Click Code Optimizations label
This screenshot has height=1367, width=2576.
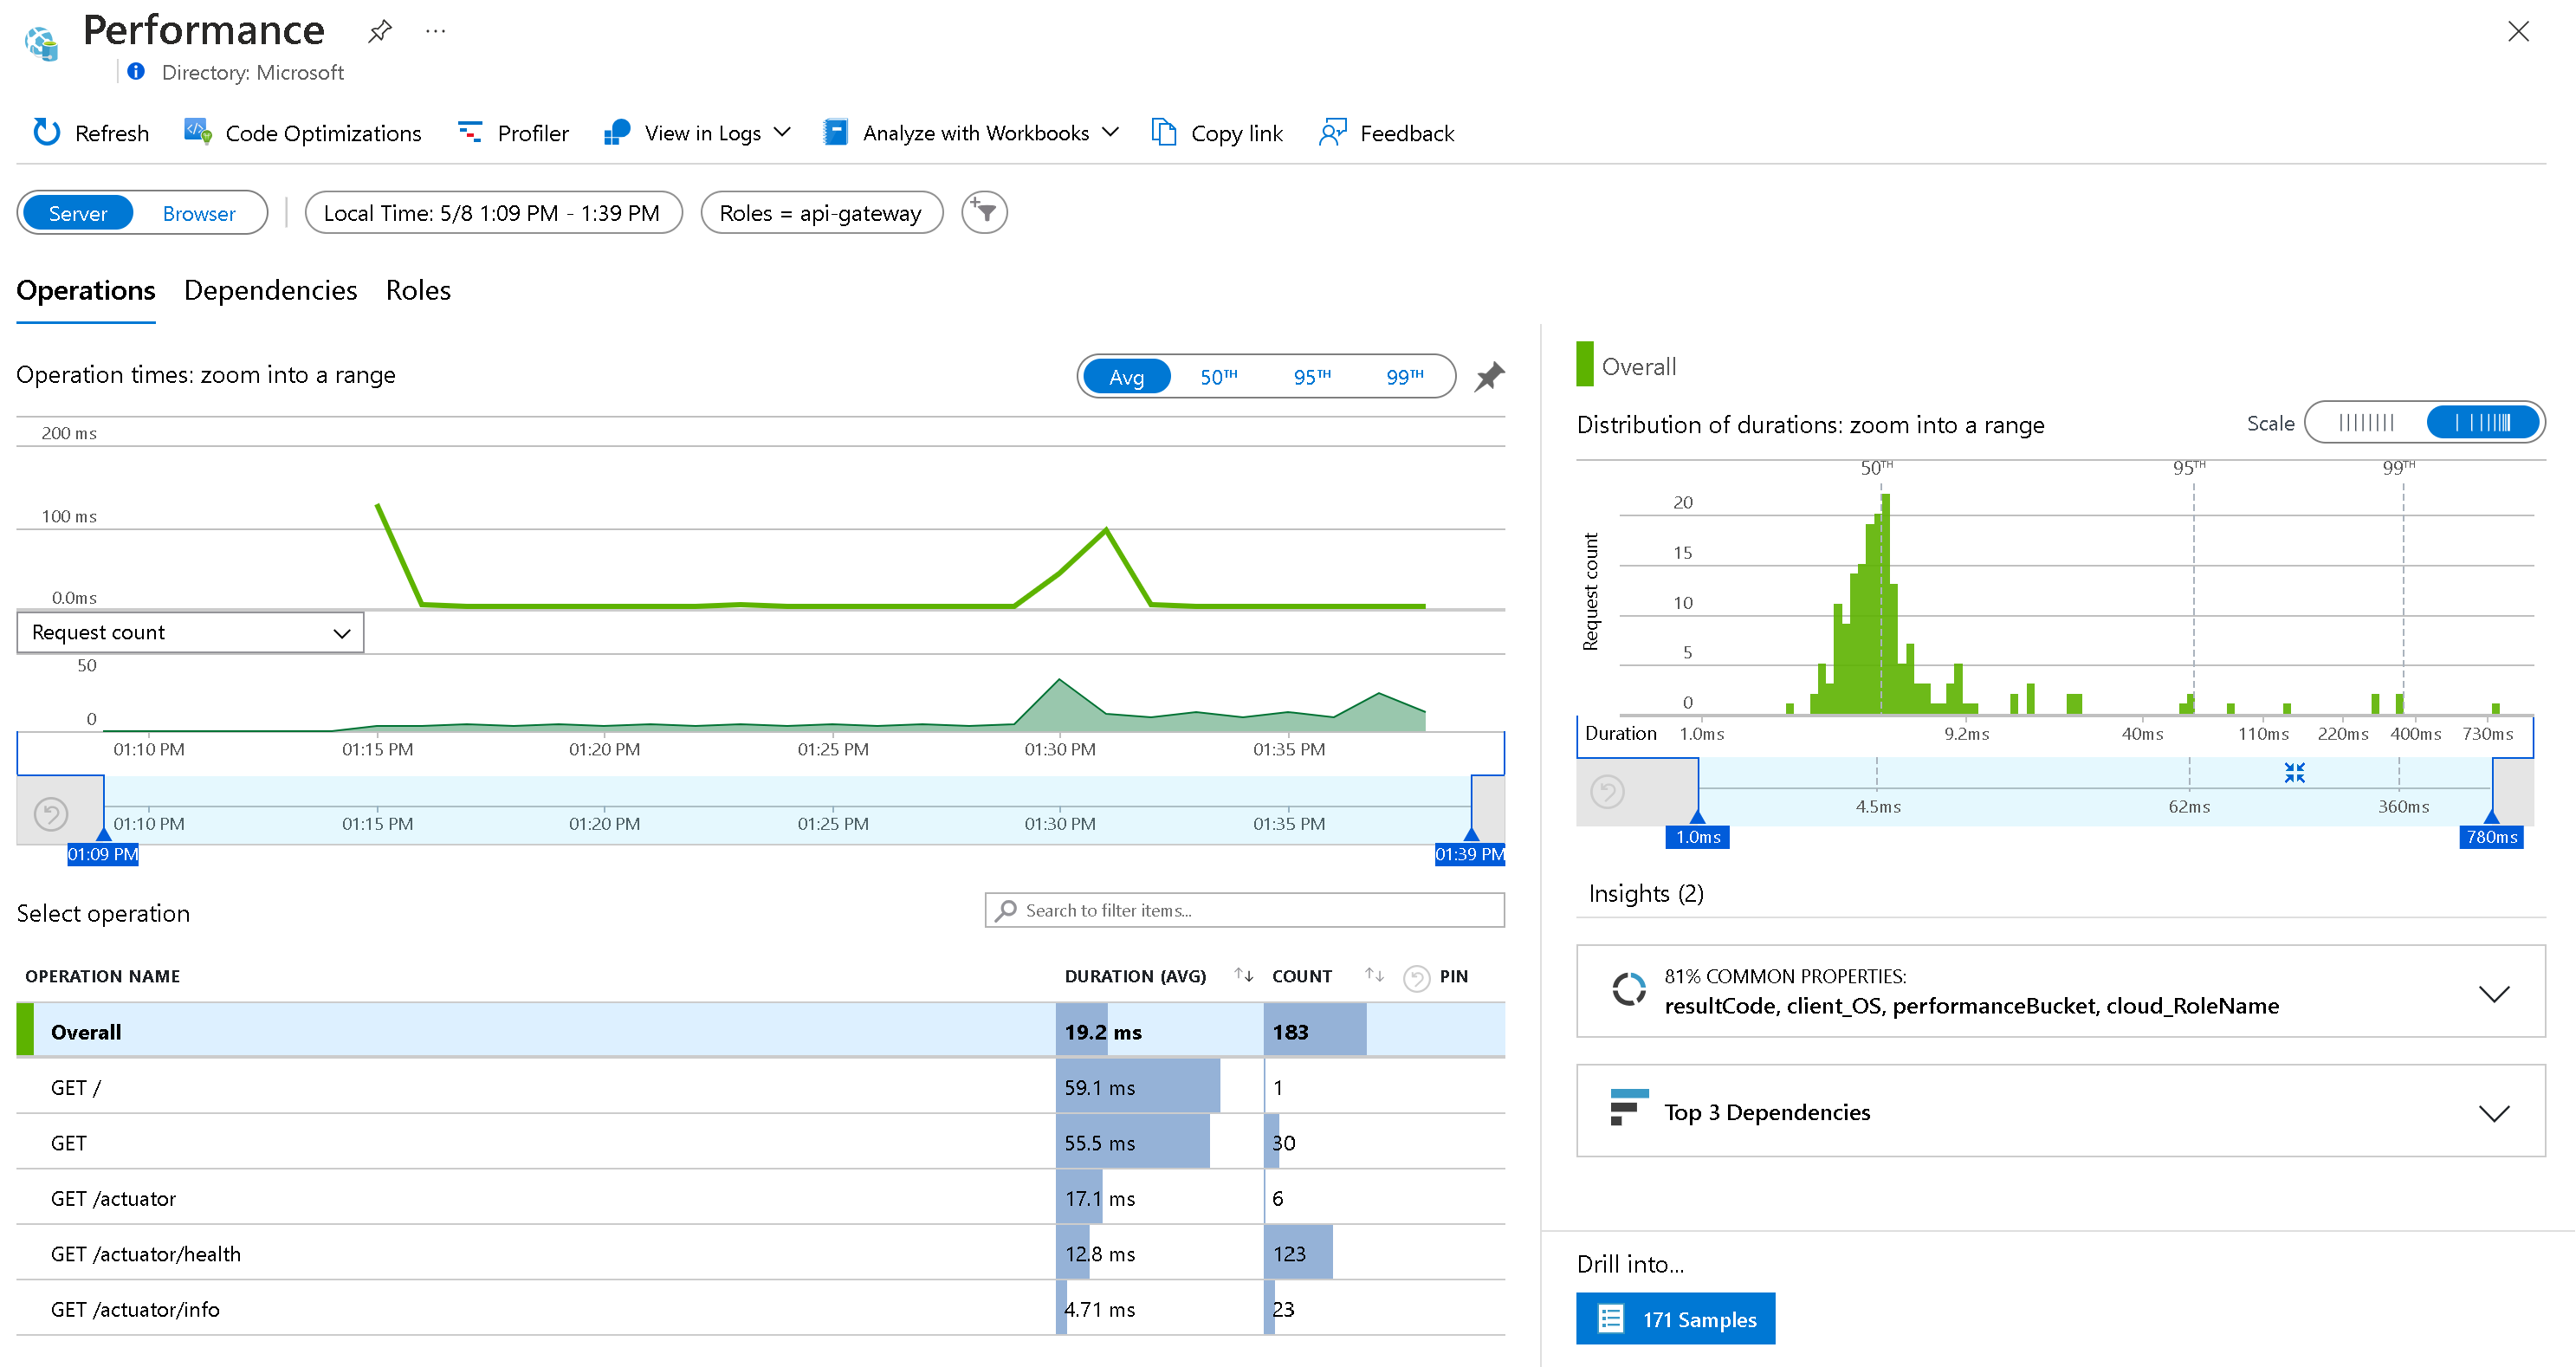coord(323,133)
